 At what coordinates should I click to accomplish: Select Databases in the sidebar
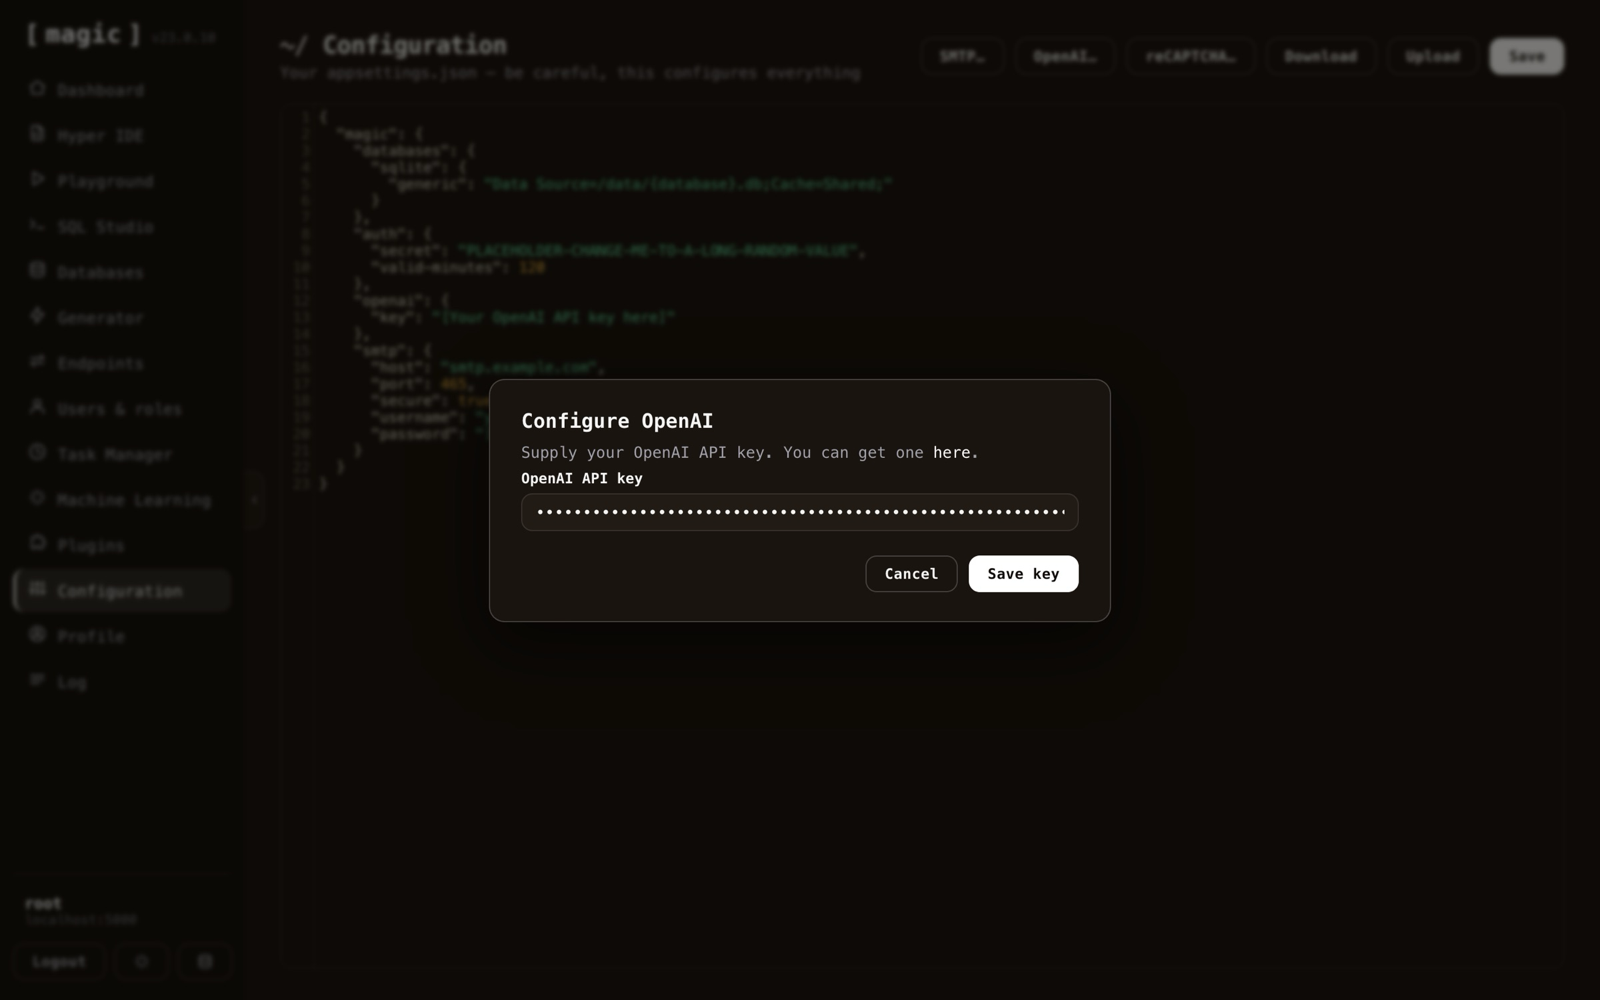[x=122, y=272]
